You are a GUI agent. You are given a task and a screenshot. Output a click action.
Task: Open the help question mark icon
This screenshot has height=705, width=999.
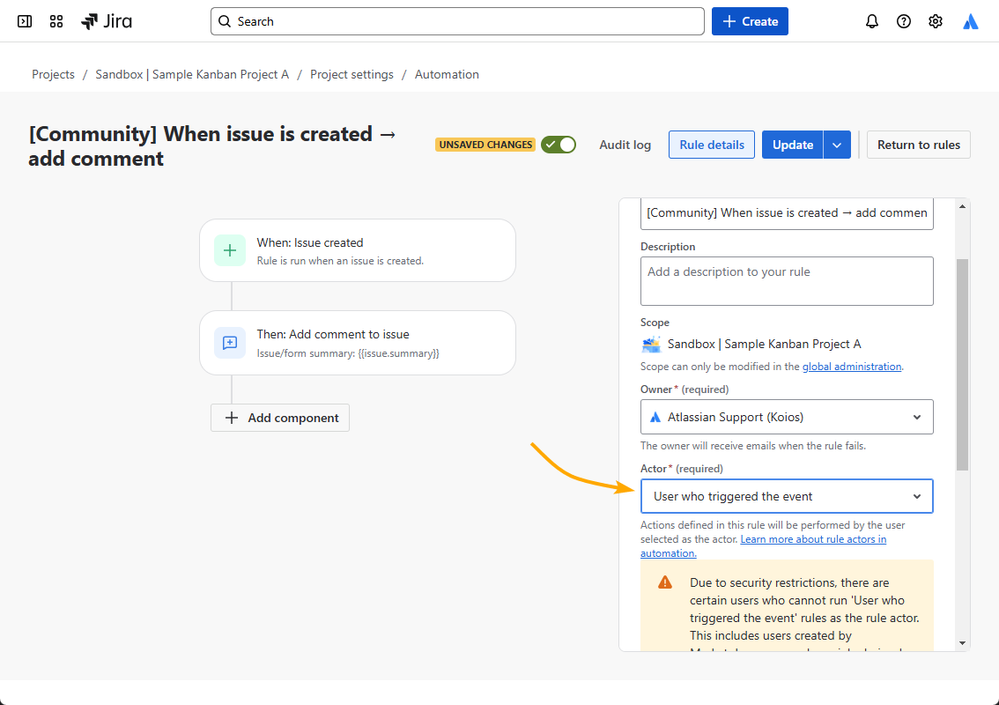pyautogui.click(x=903, y=22)
